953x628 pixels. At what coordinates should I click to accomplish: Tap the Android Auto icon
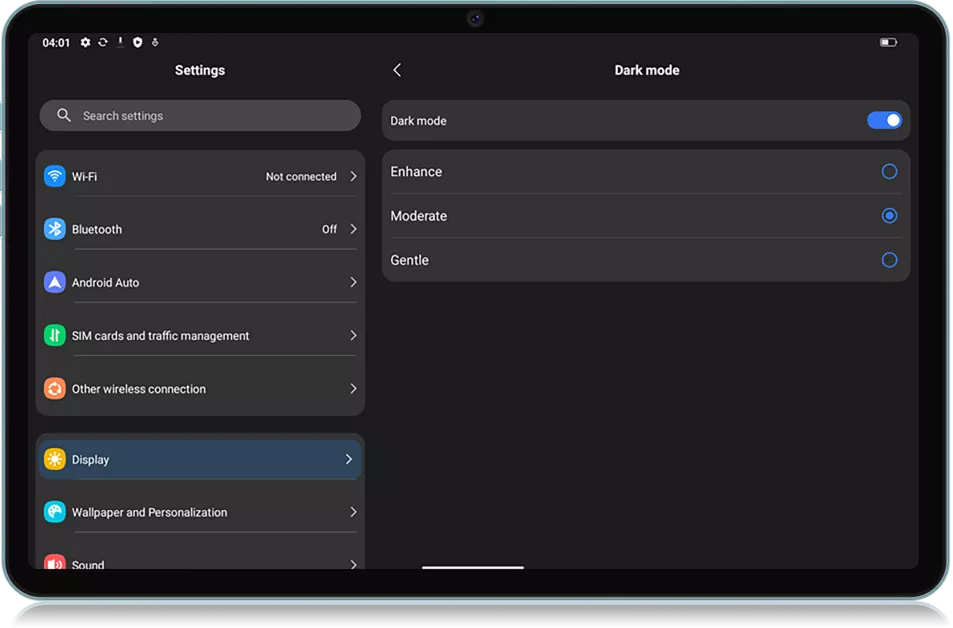[55, 282]
